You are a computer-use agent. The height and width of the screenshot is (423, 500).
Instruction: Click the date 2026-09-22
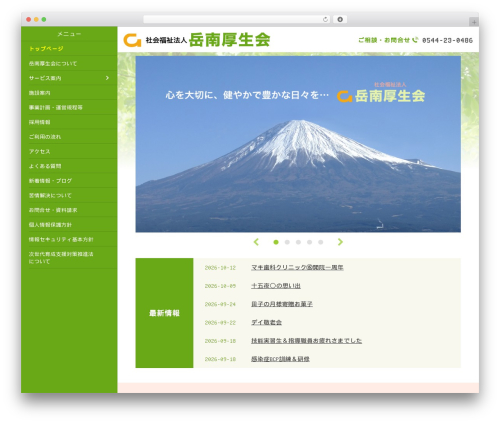(220, 323)
